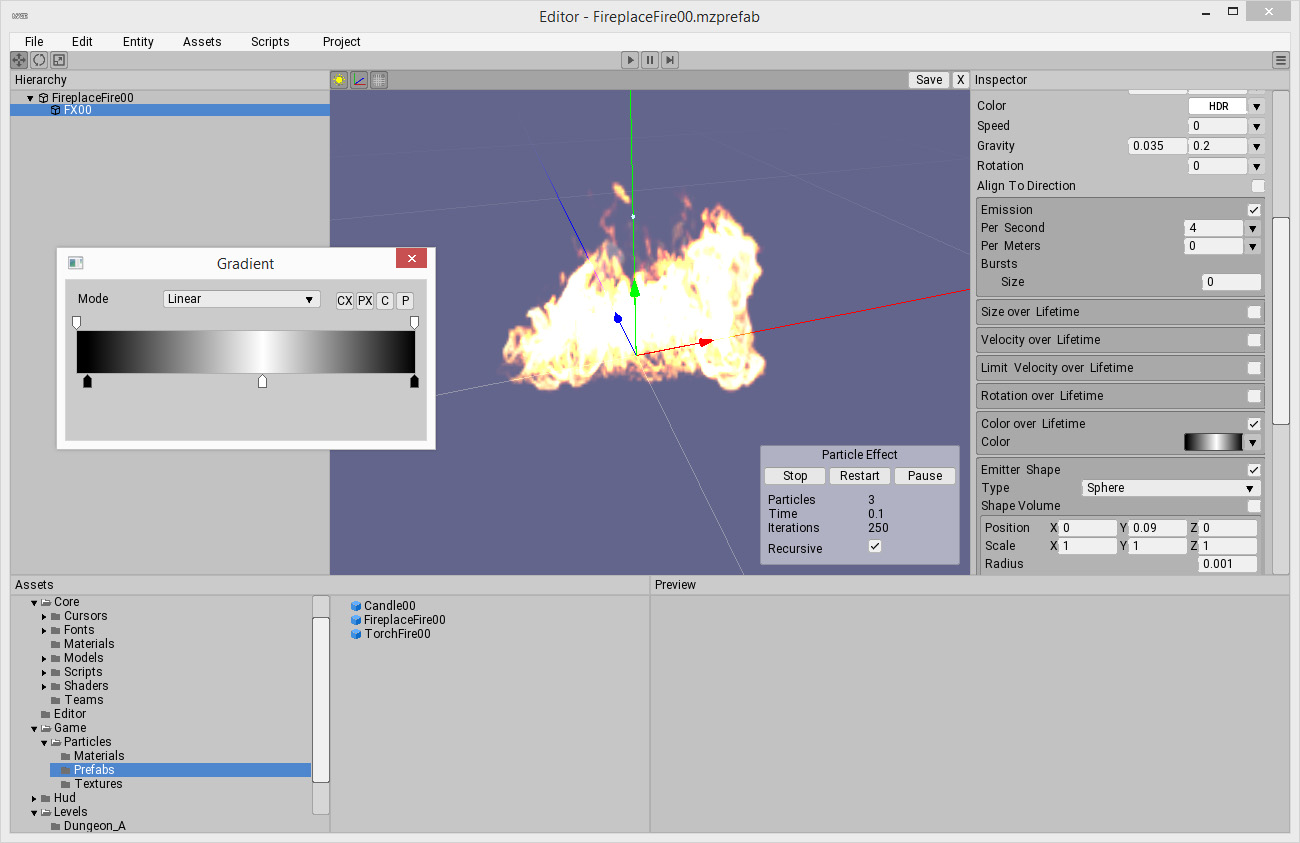Open the Color over Lifetime gradient swatch

click(1212, 442)
